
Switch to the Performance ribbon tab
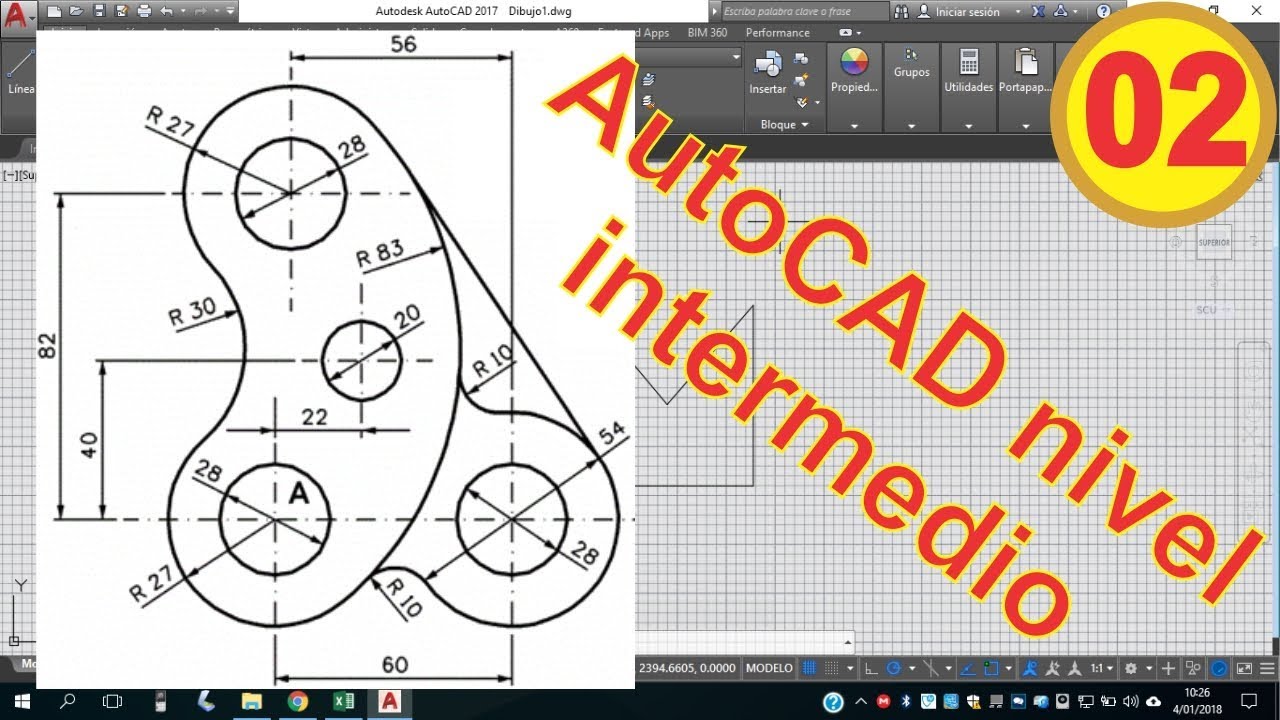778,33
